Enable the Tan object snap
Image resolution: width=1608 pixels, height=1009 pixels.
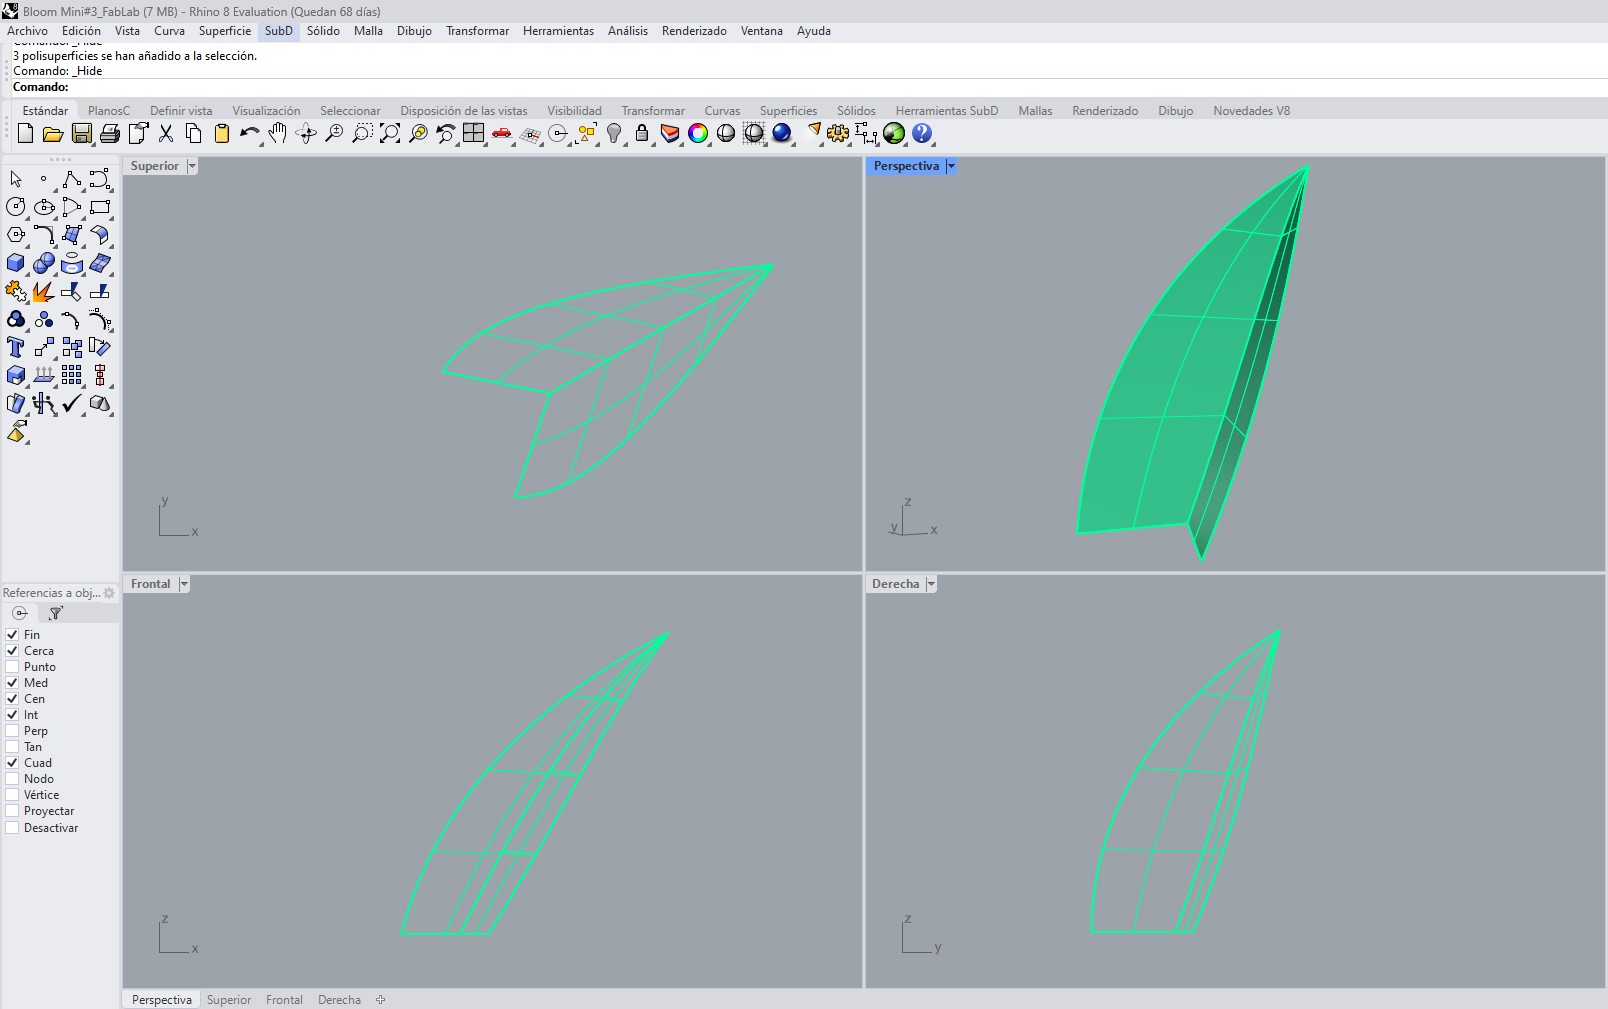(10, 746)
